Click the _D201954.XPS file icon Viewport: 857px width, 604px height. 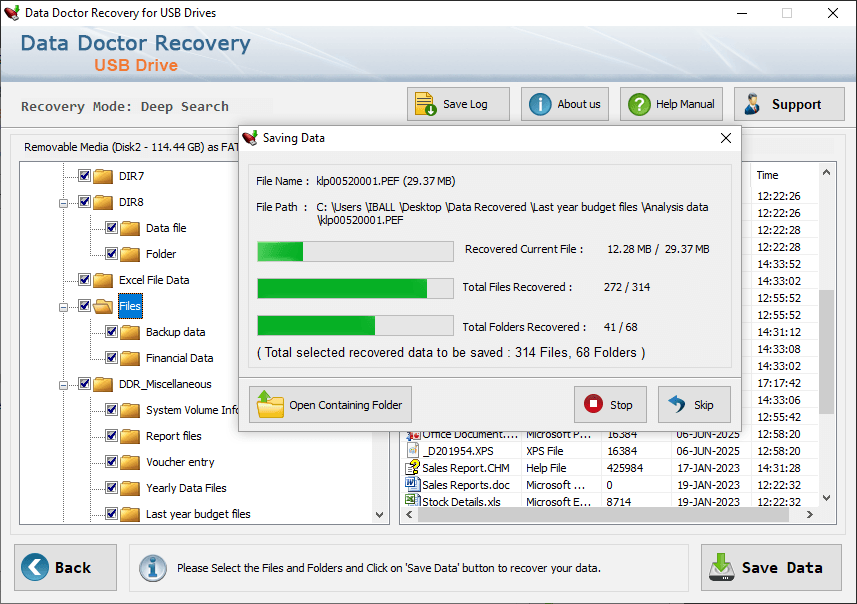click(413, 450)
